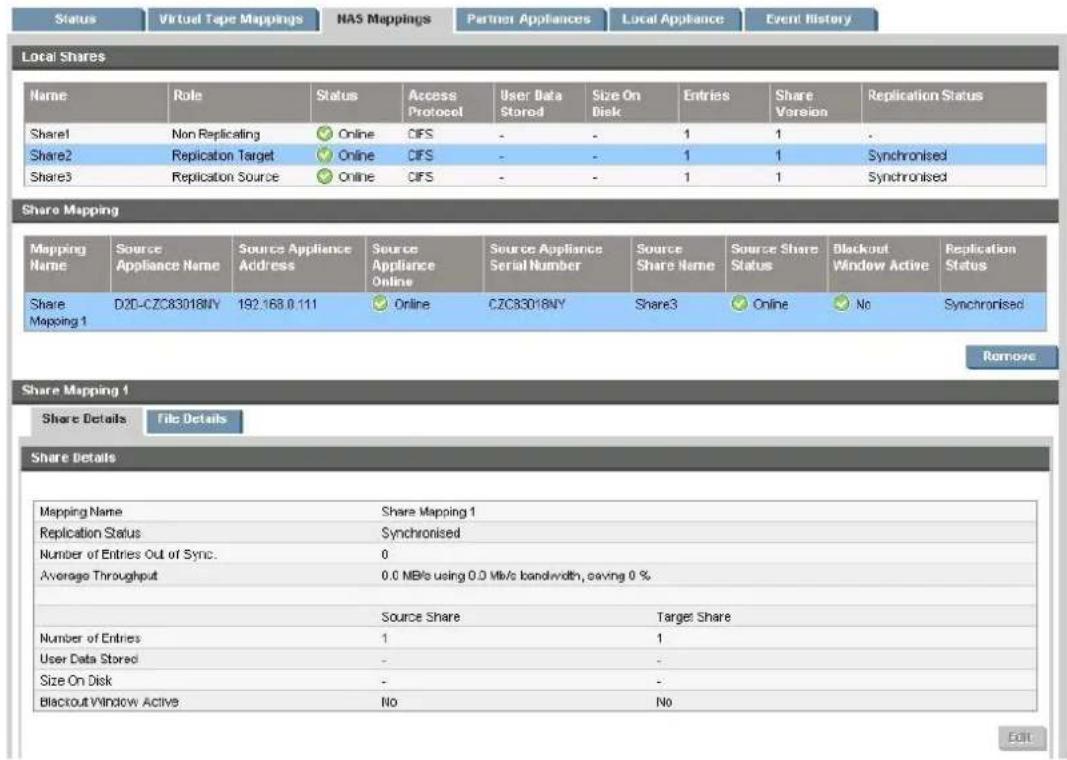Click Share2 row Synchronised status

(907, 155)
